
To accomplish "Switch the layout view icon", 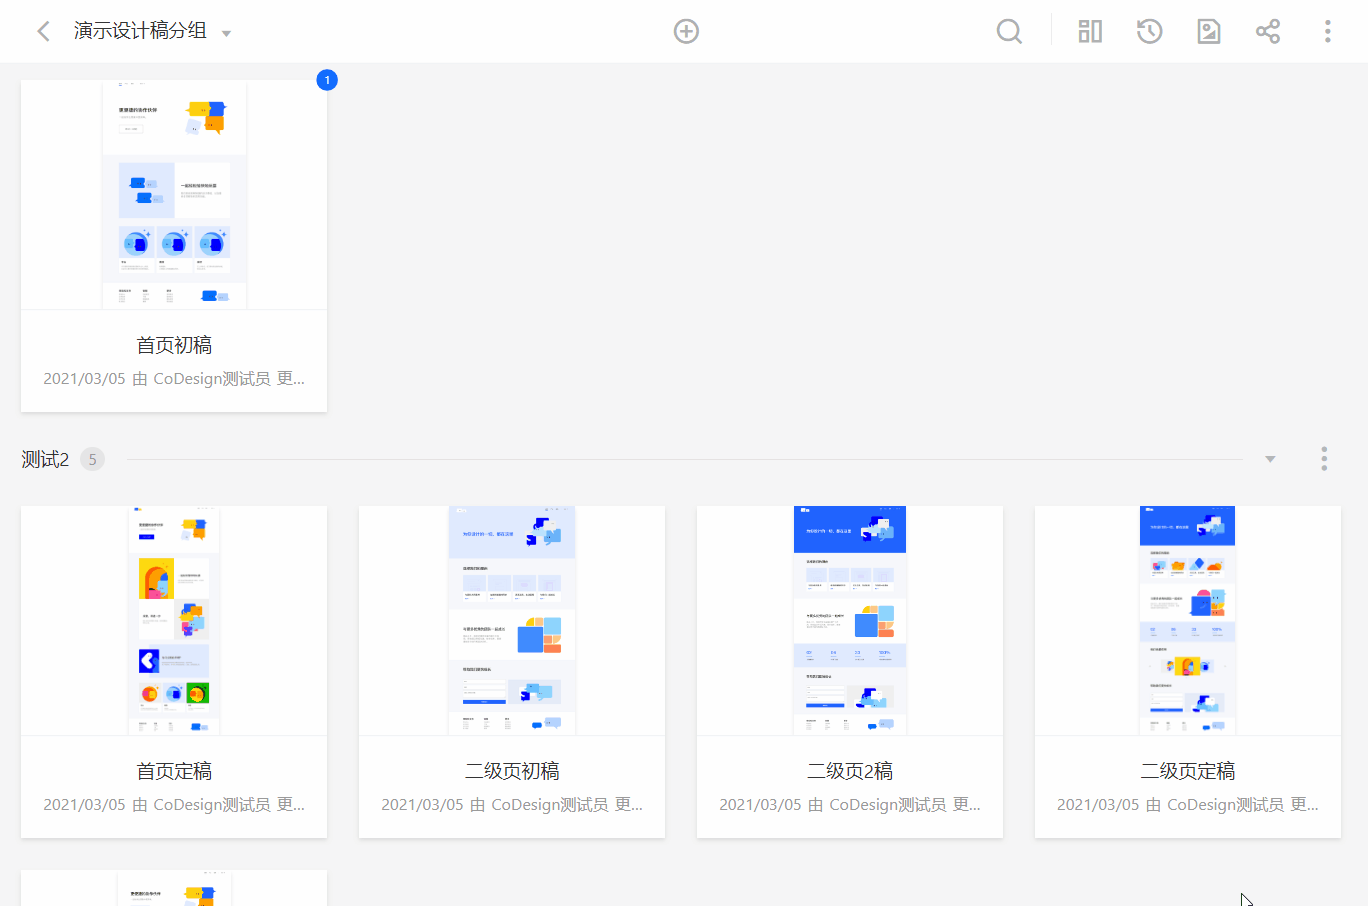I will pos(1090,31).
